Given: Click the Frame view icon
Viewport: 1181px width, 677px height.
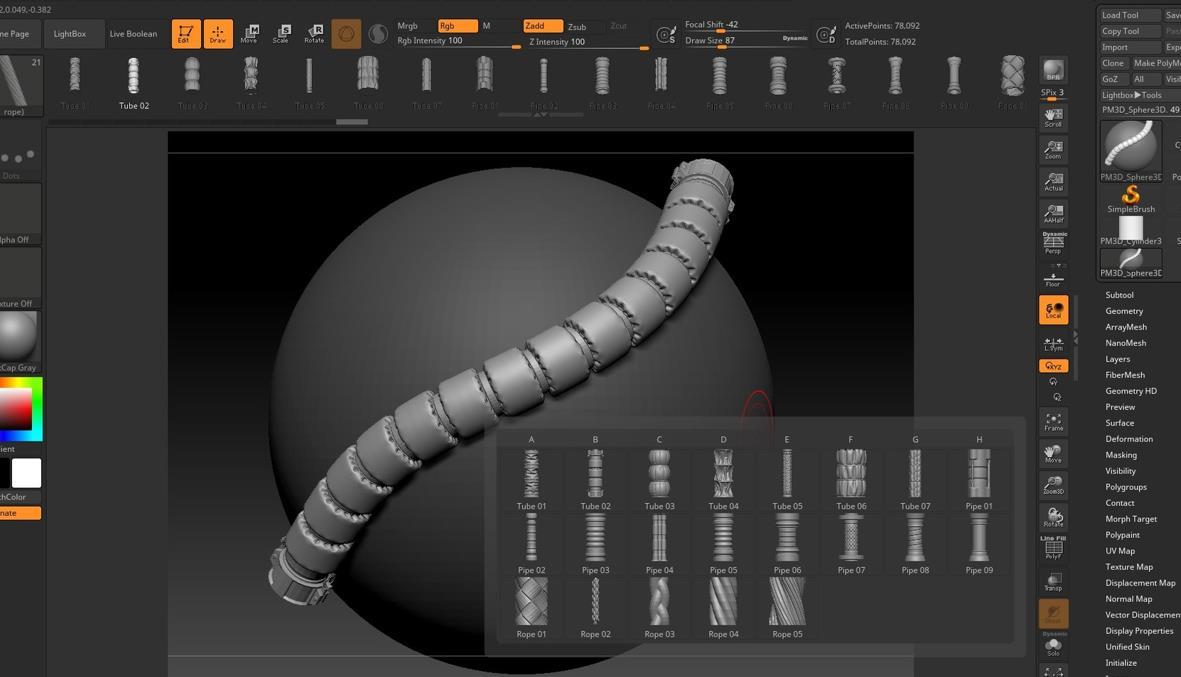Looking at the screenshot, I should pos(1053,421).
